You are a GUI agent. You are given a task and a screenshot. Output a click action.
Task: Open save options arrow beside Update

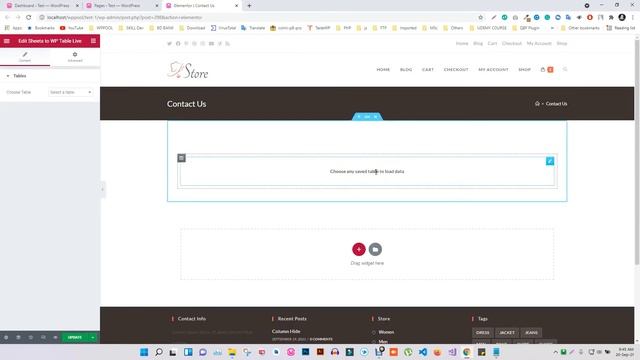tap(93, 338)
